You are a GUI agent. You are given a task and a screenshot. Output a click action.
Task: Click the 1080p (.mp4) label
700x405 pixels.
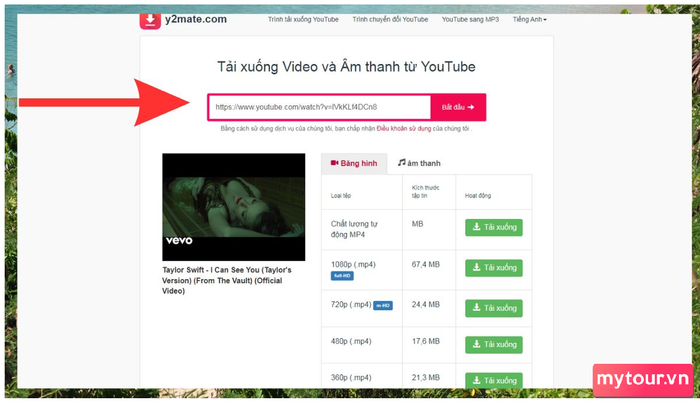click(353, 264)
